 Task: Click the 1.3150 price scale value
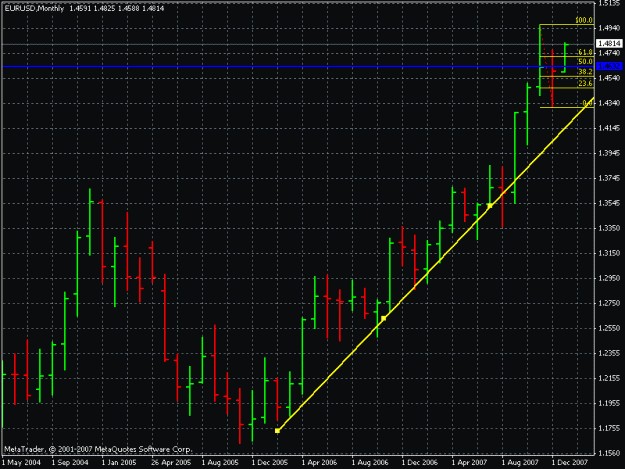click(609, 253)
